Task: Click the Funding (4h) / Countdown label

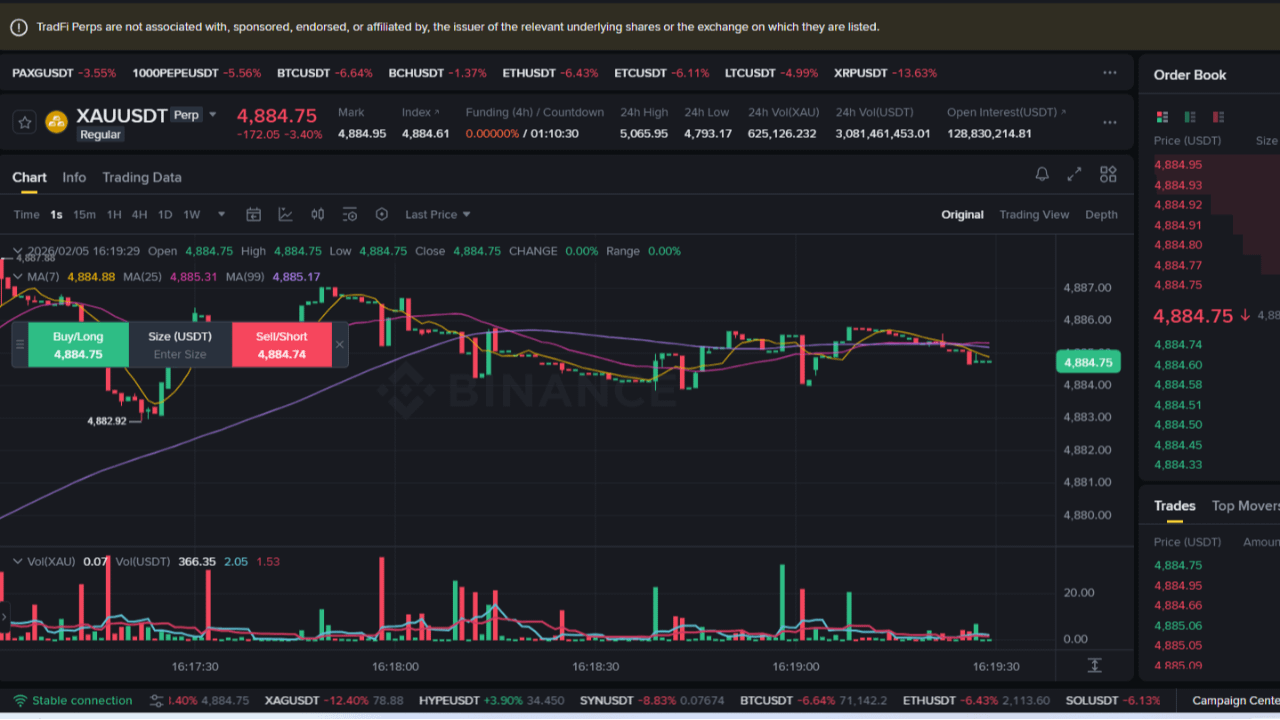Action: coord(535,112)
